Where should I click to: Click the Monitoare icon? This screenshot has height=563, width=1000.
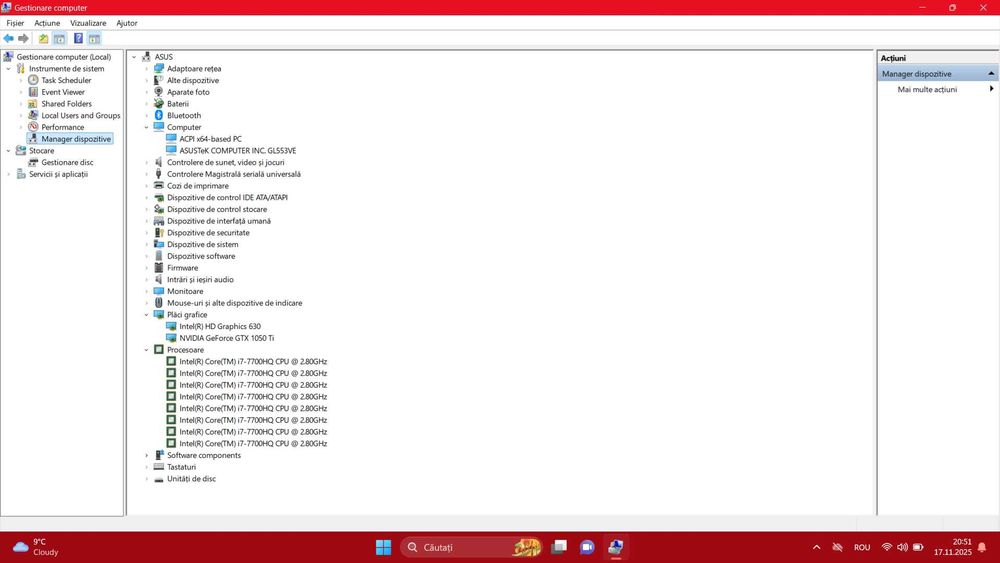159,291
